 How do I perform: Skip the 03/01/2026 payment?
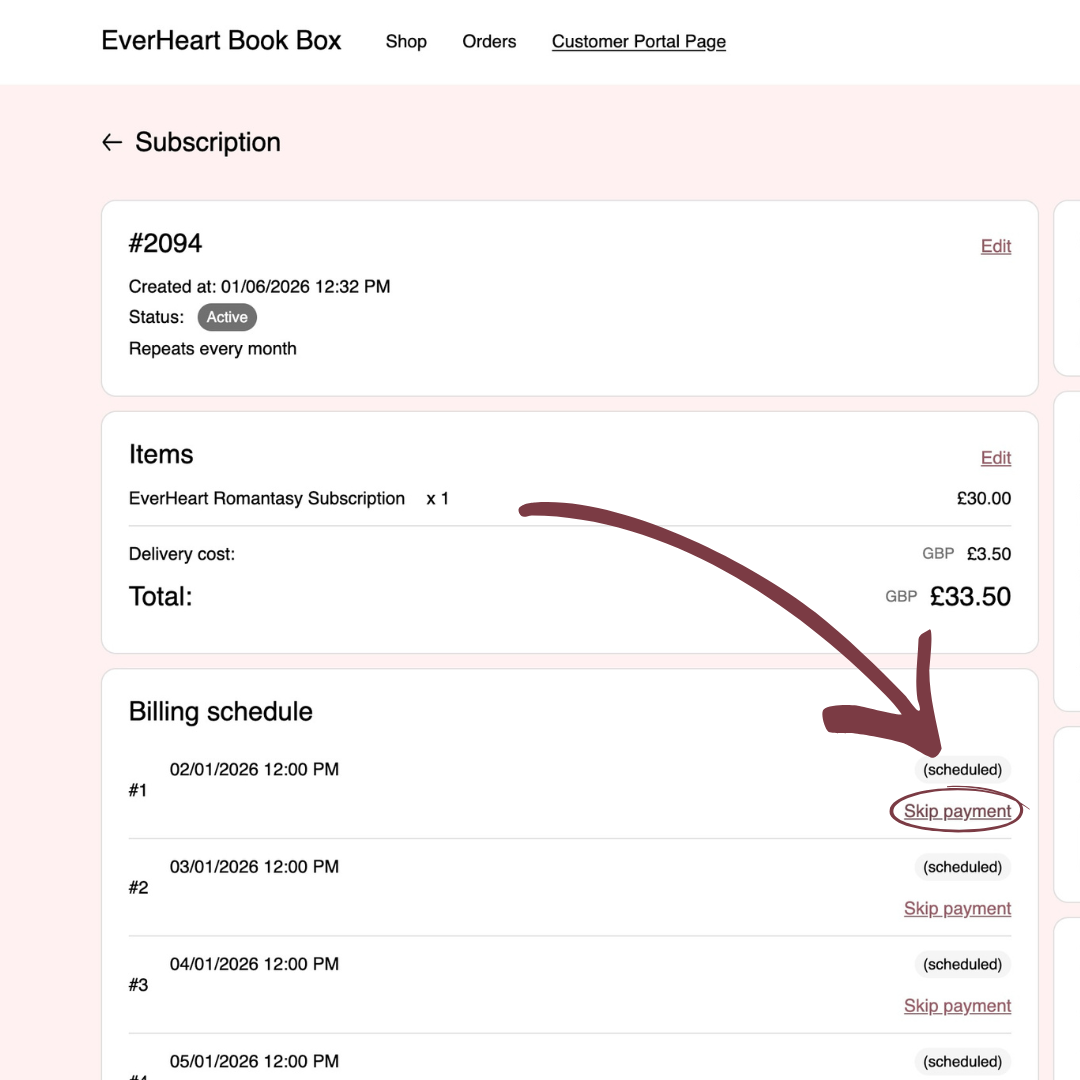coord(957,908)
